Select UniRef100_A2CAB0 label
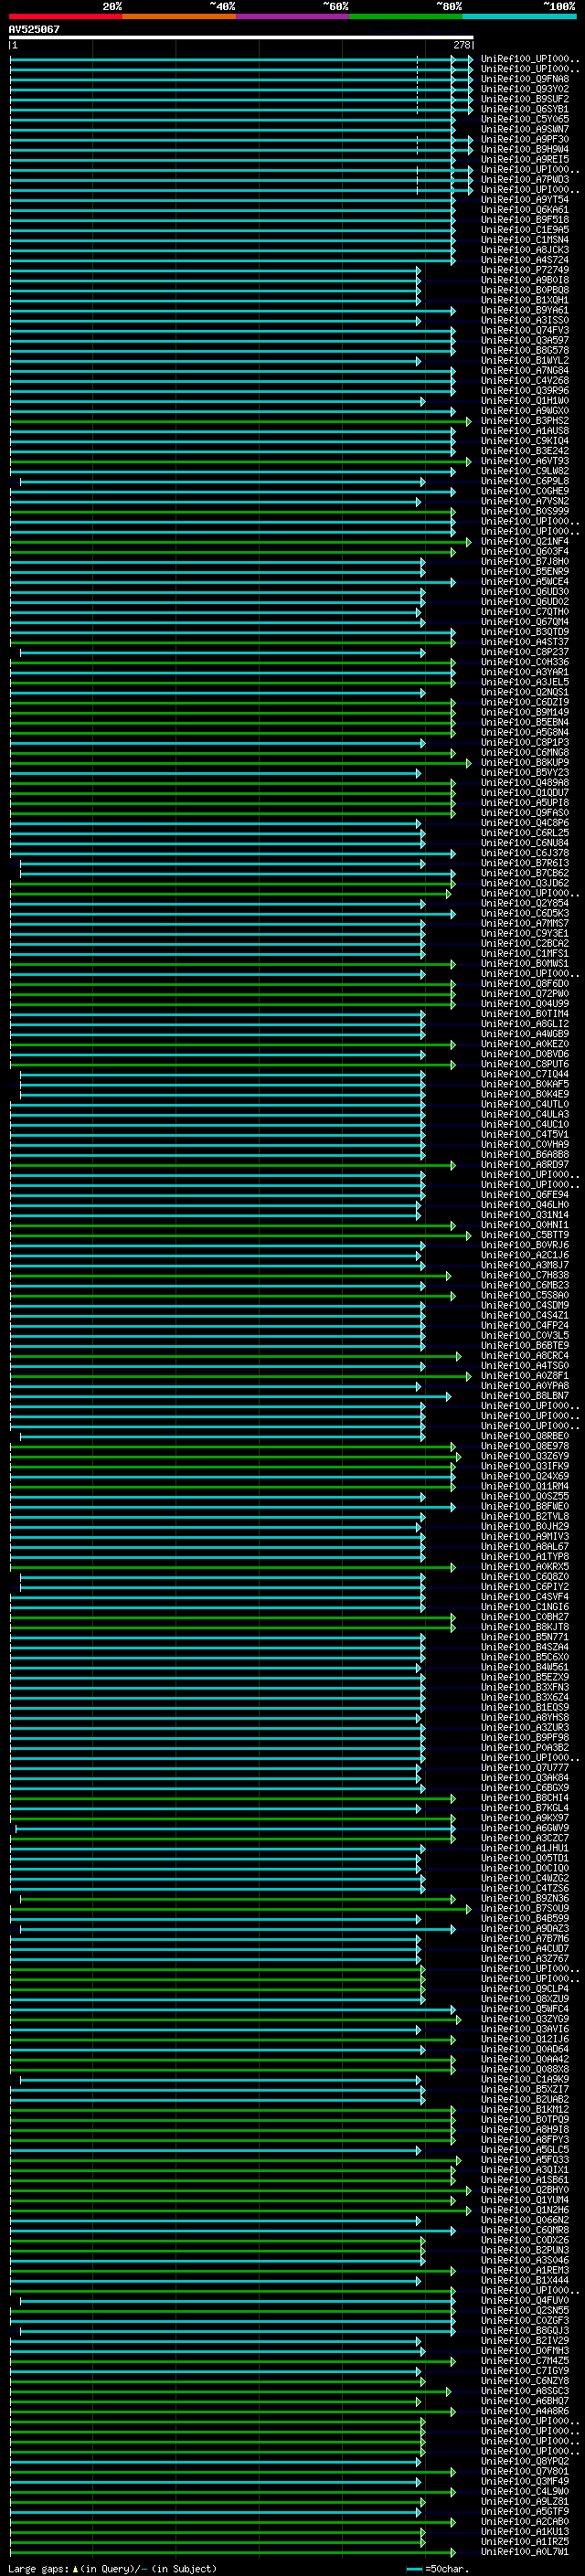This screenshot has height=2576, width=585. 525,2521
